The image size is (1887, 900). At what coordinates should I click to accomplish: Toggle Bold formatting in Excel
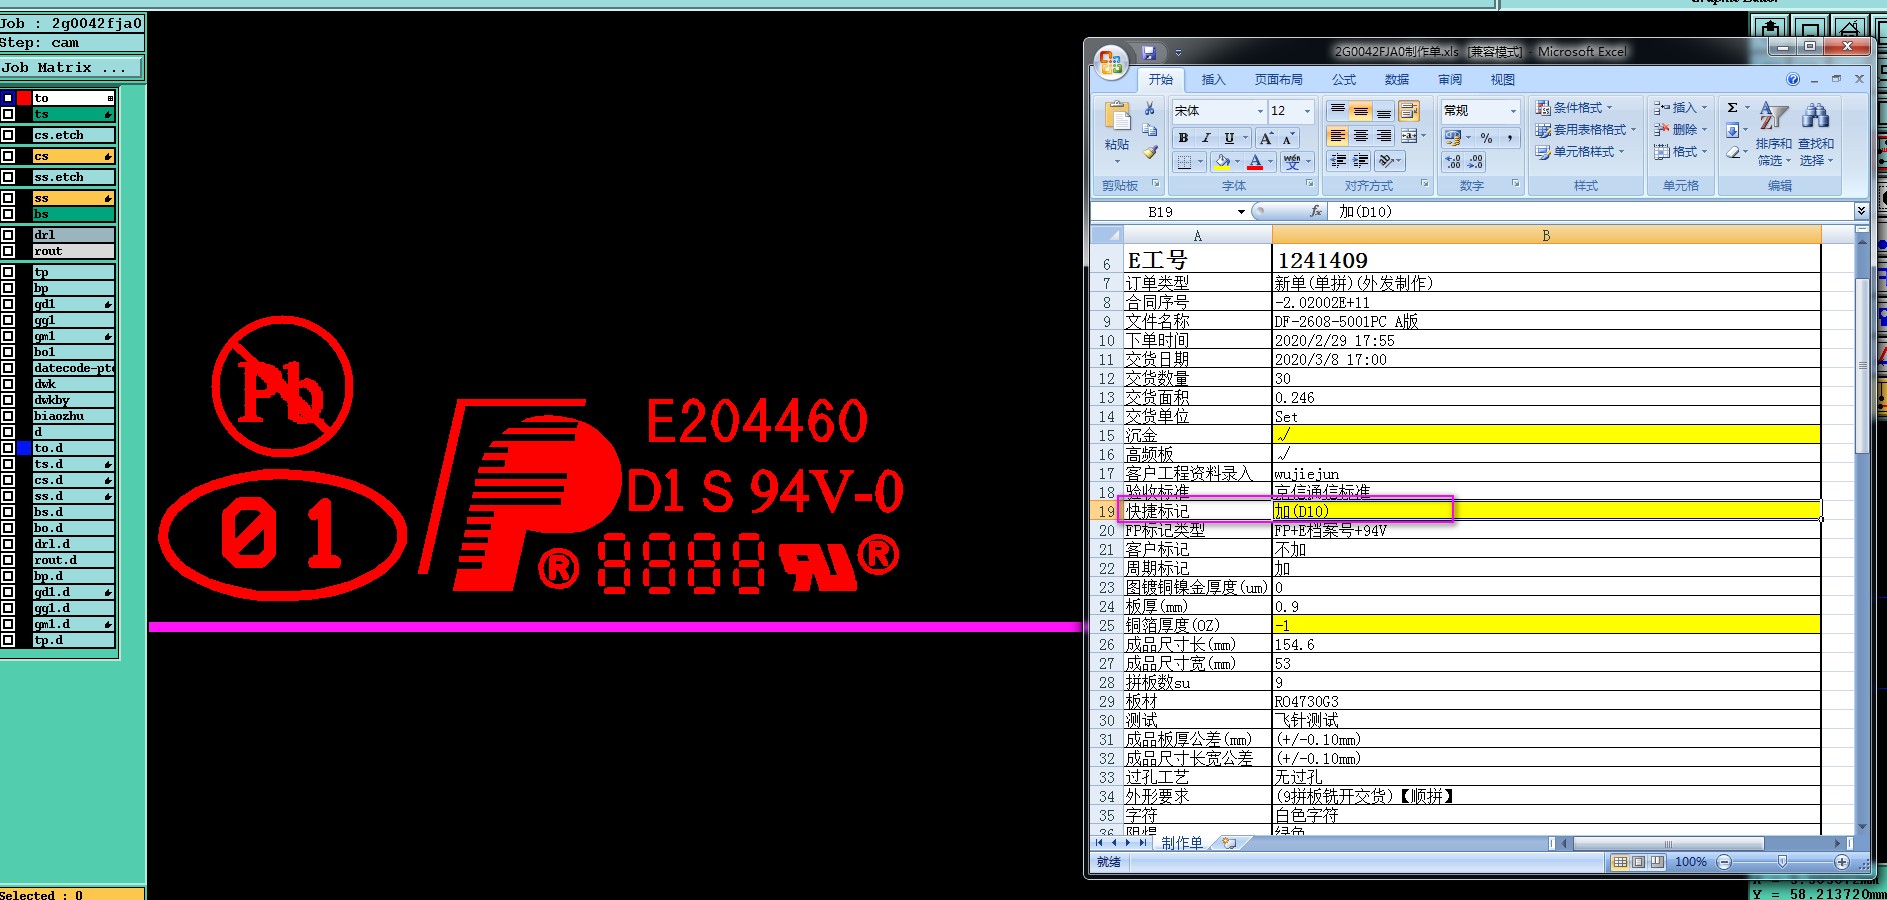1183,138
